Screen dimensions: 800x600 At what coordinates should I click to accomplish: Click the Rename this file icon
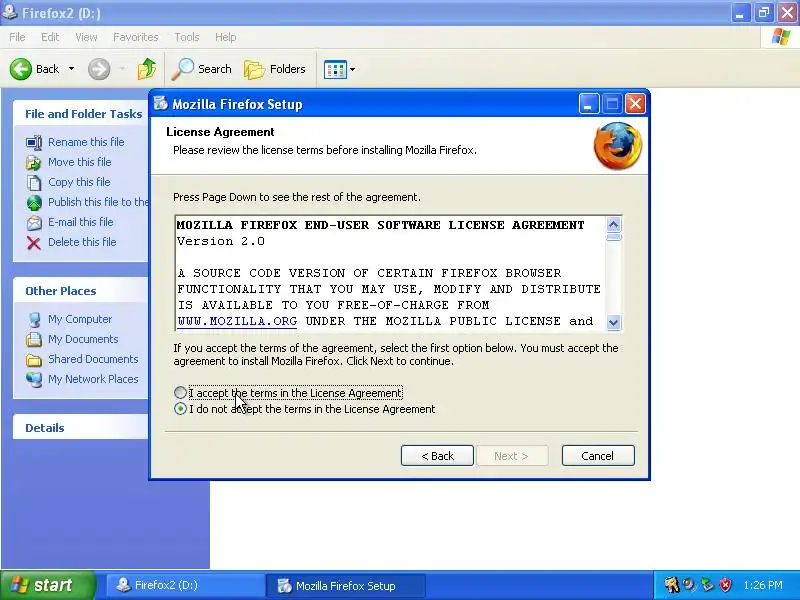[34, 142]
